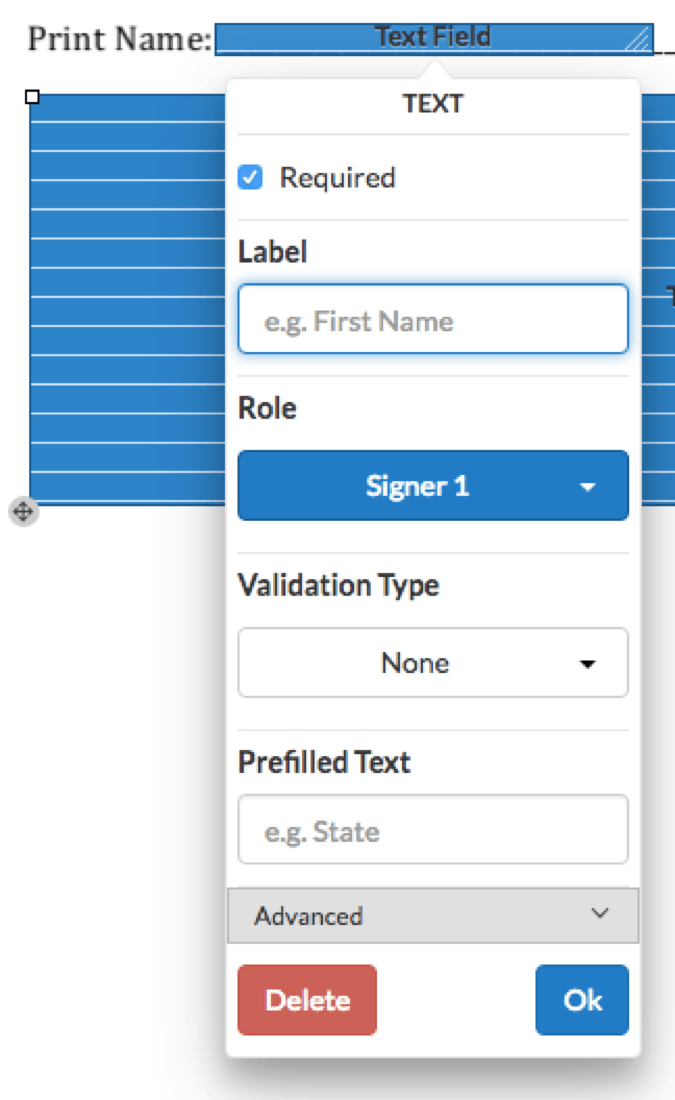Open the Signer 1 role dropdown
The image size is (675, 1100).
pyautogui.click(x=432, y=486)
